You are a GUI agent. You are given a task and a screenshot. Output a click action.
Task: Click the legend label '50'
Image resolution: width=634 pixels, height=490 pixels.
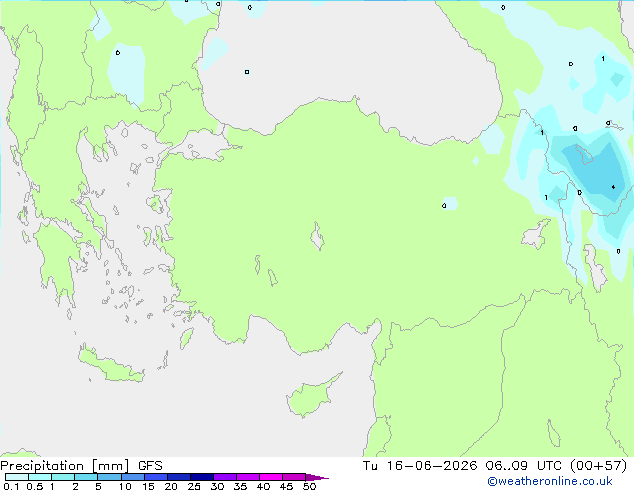tap(309, 486)
